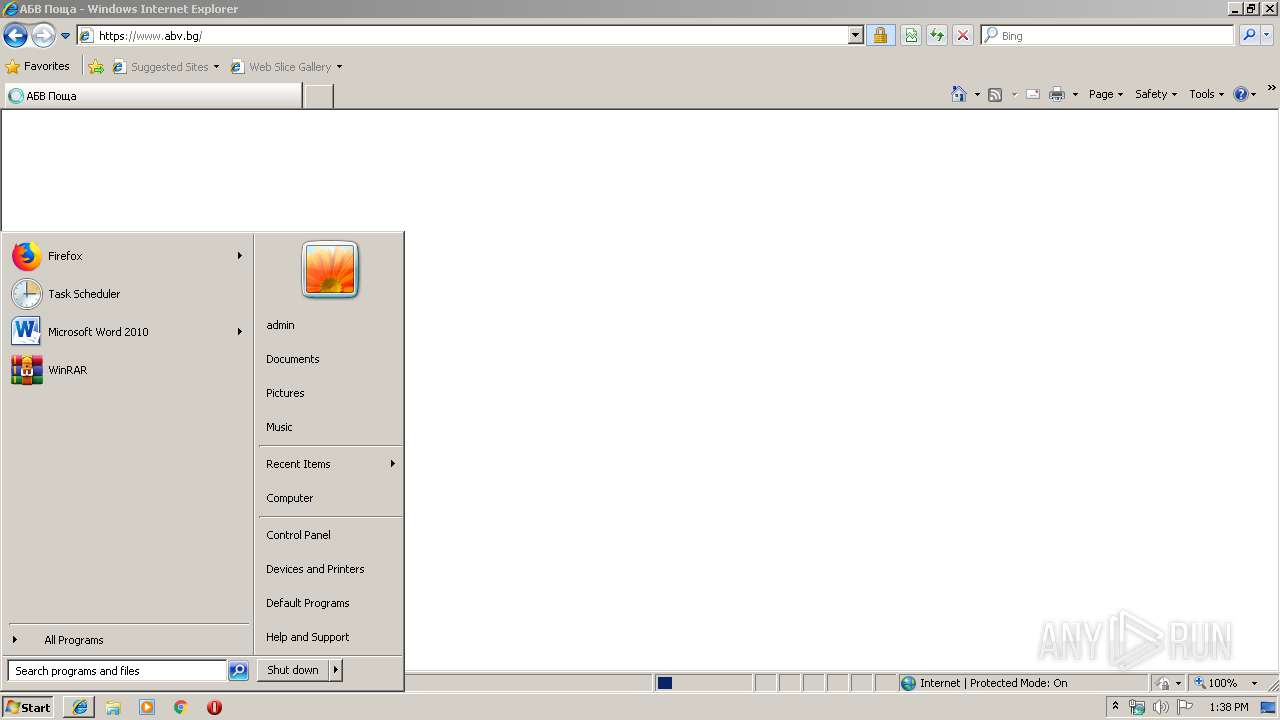This screenshot has width=1280, height=720.
Task: Expand Recent Items submenu
Action: 330,464
